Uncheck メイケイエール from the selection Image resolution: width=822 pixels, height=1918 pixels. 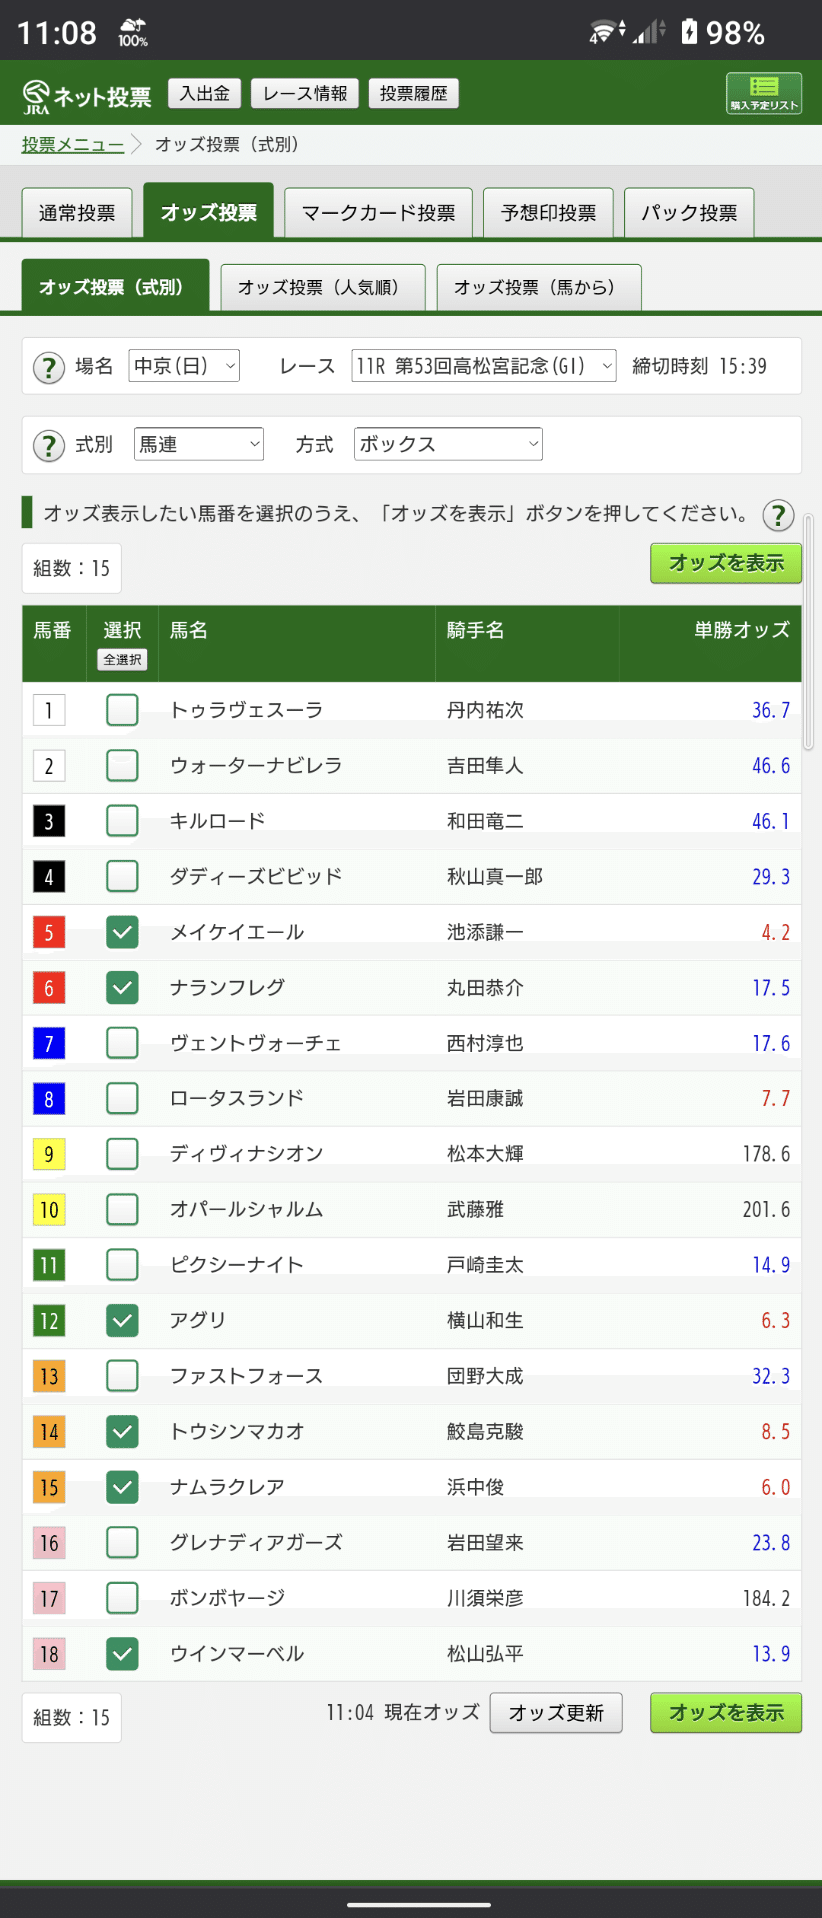(121, 931)
